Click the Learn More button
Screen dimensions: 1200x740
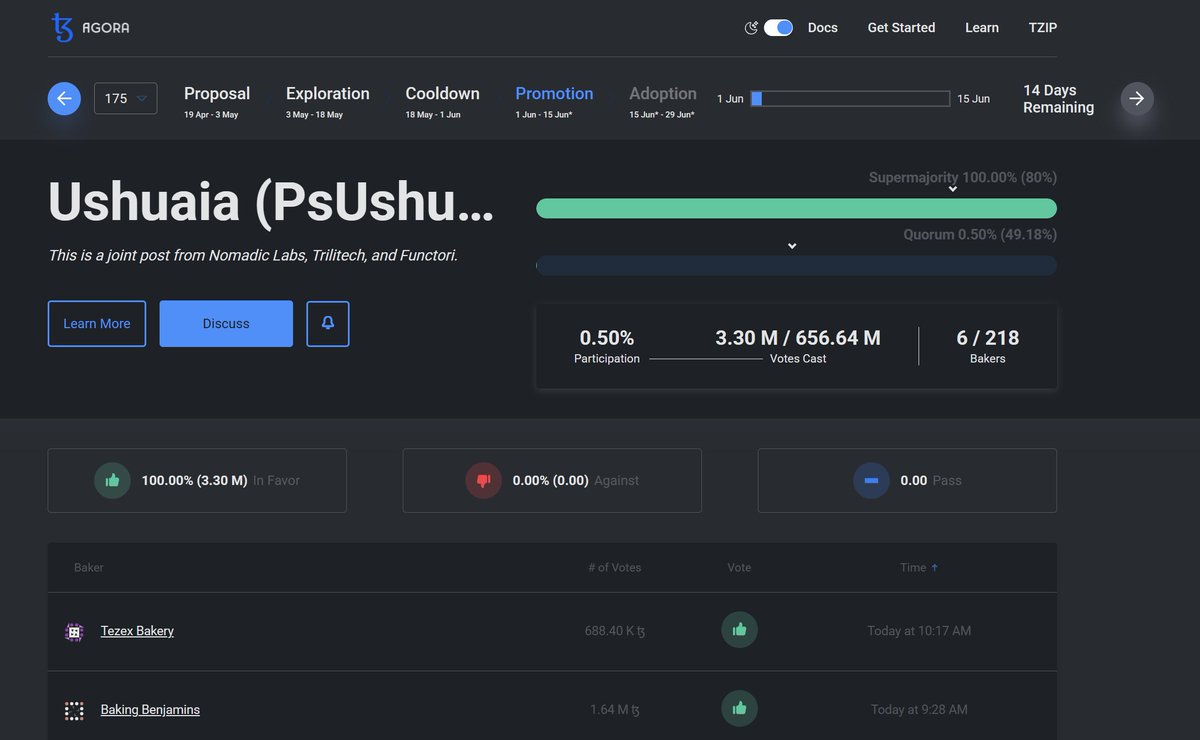click(x=97, y=324)
